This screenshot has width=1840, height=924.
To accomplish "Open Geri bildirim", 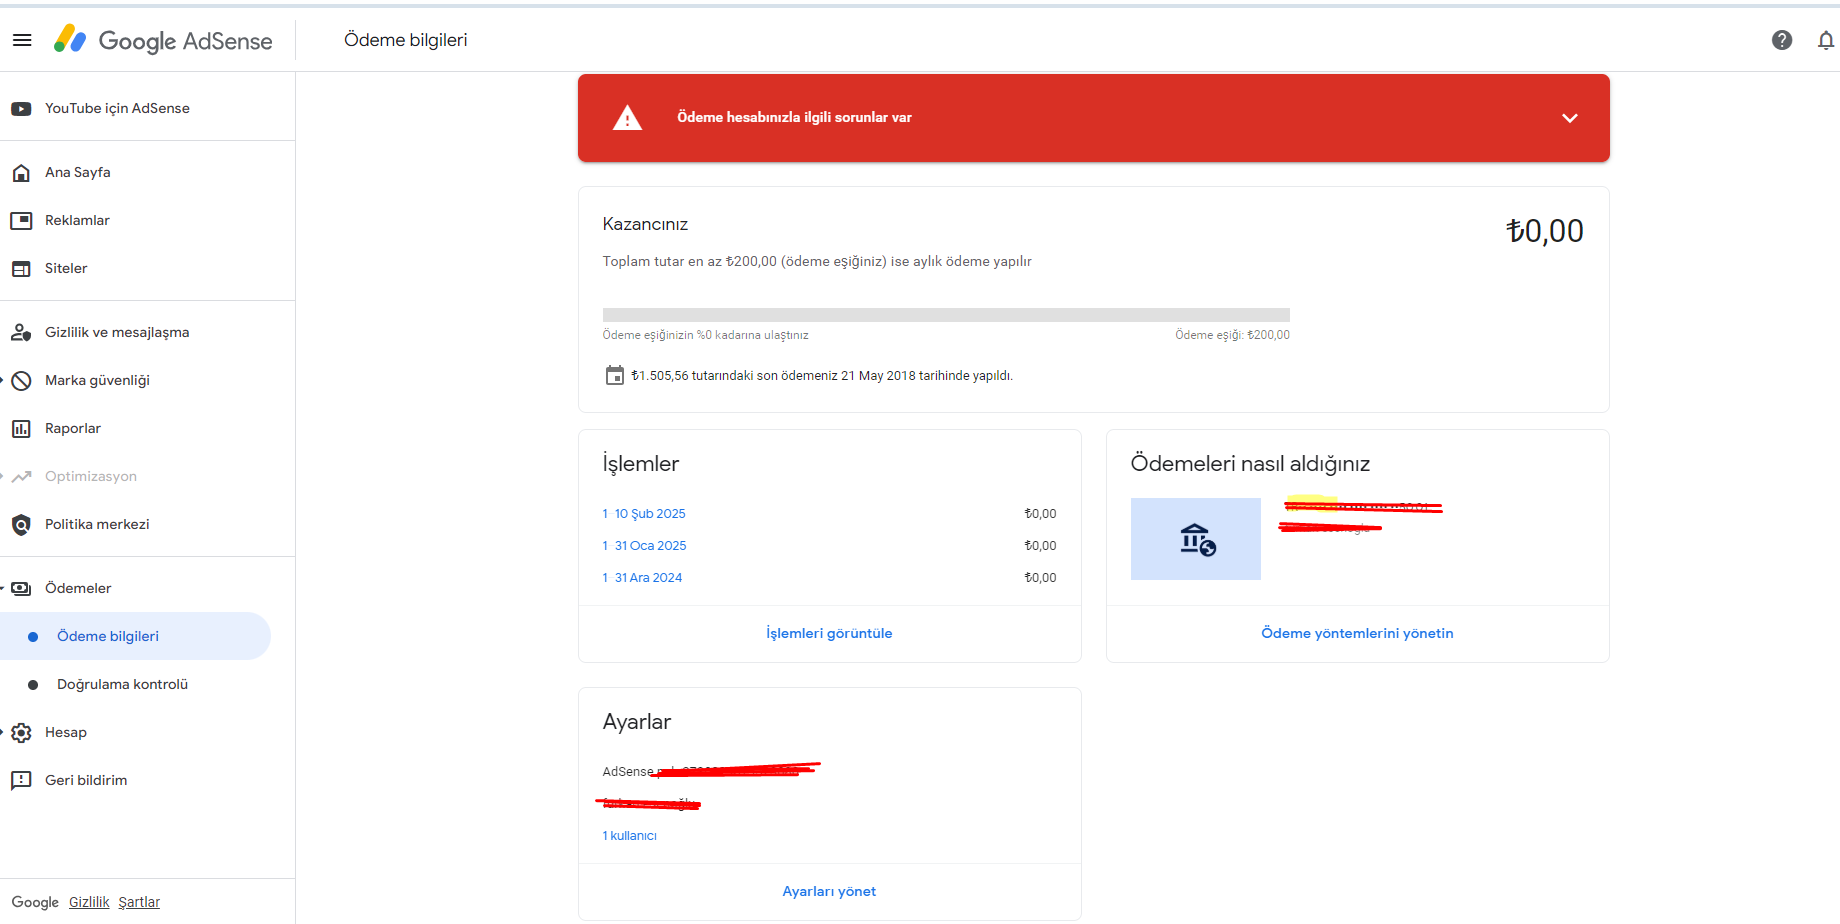I will click(86, 780).
